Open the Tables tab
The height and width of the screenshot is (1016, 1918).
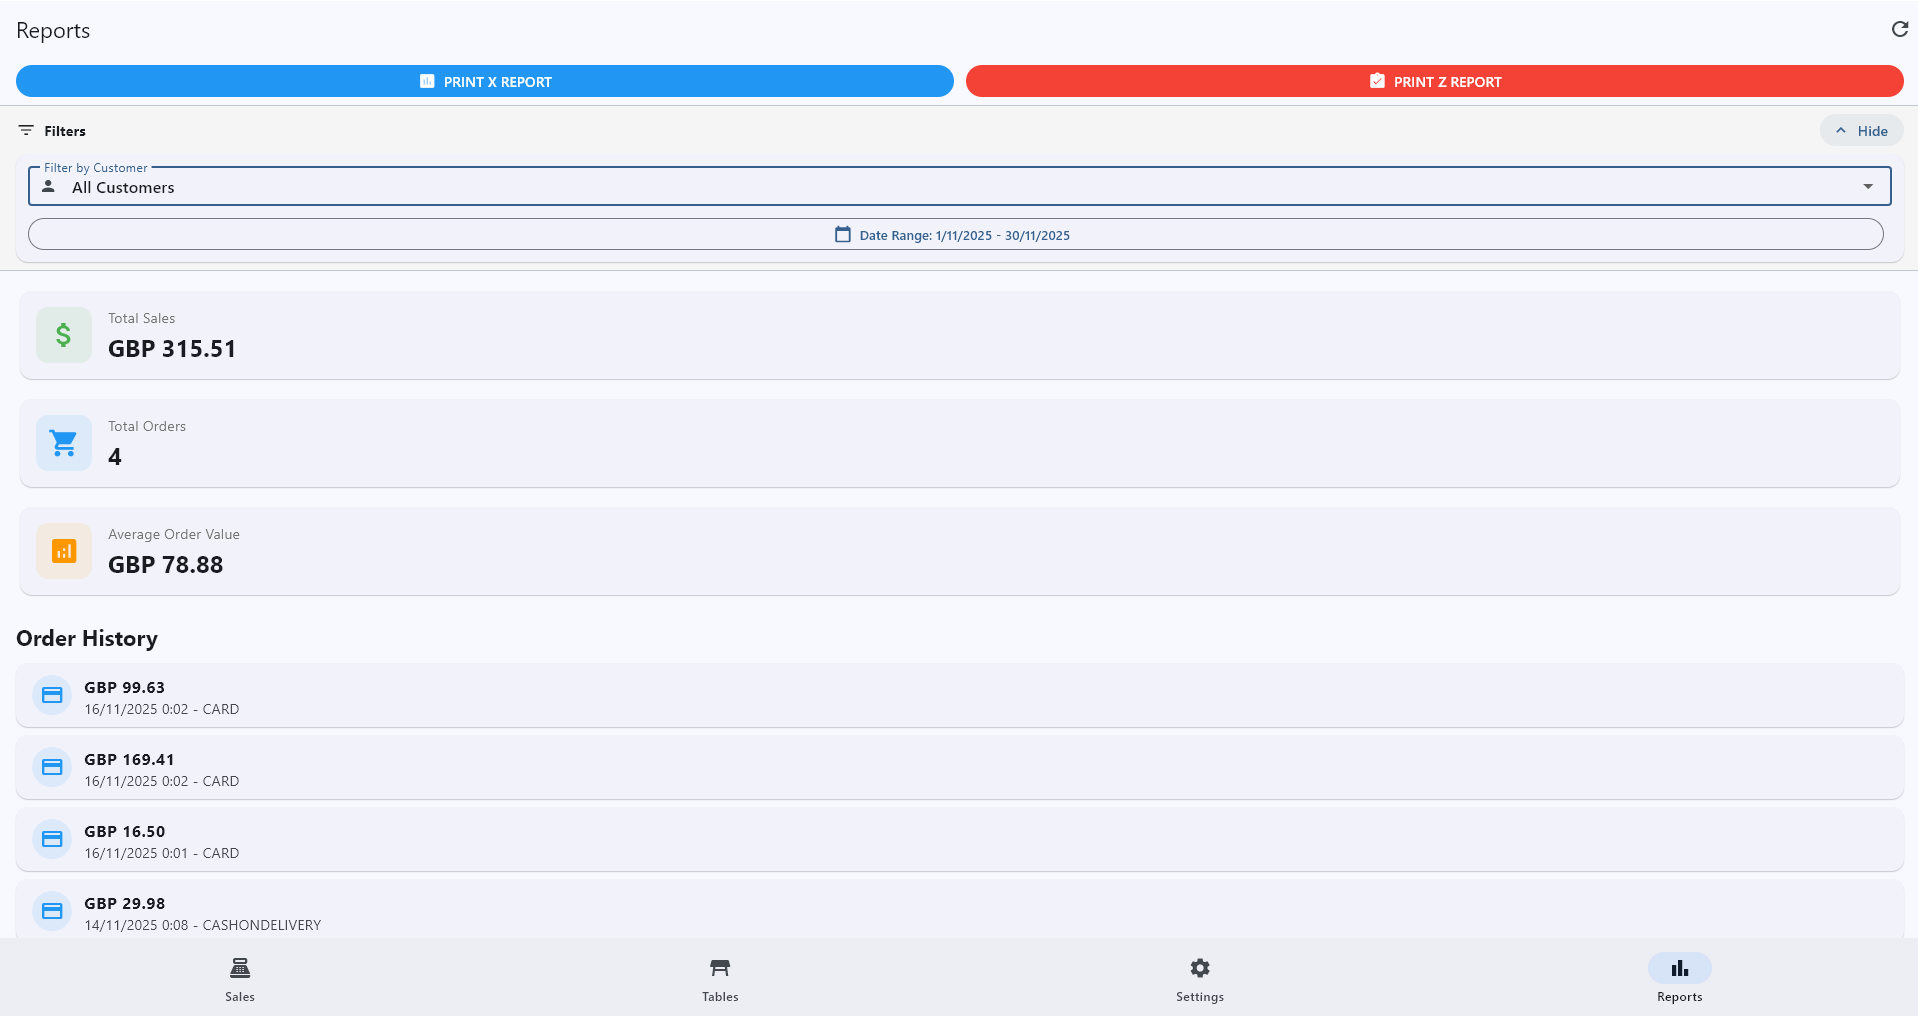pos(720,979)
